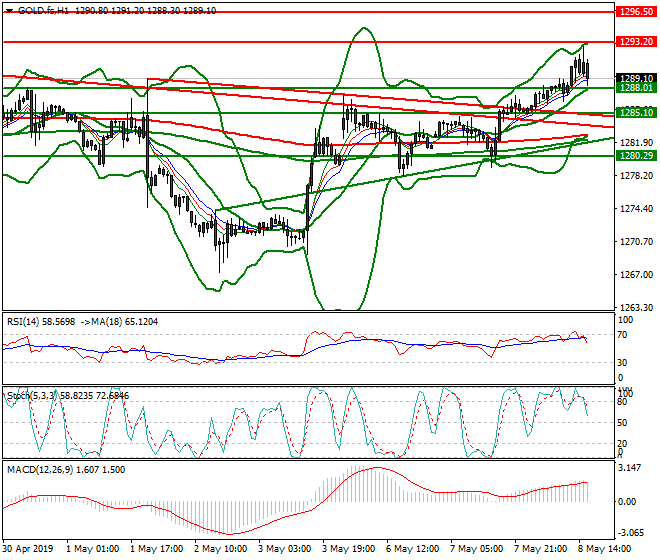This screenshot has width=660, height=560.
Task: Click the MACD 0.00 scale value
Action: point(627,501)
